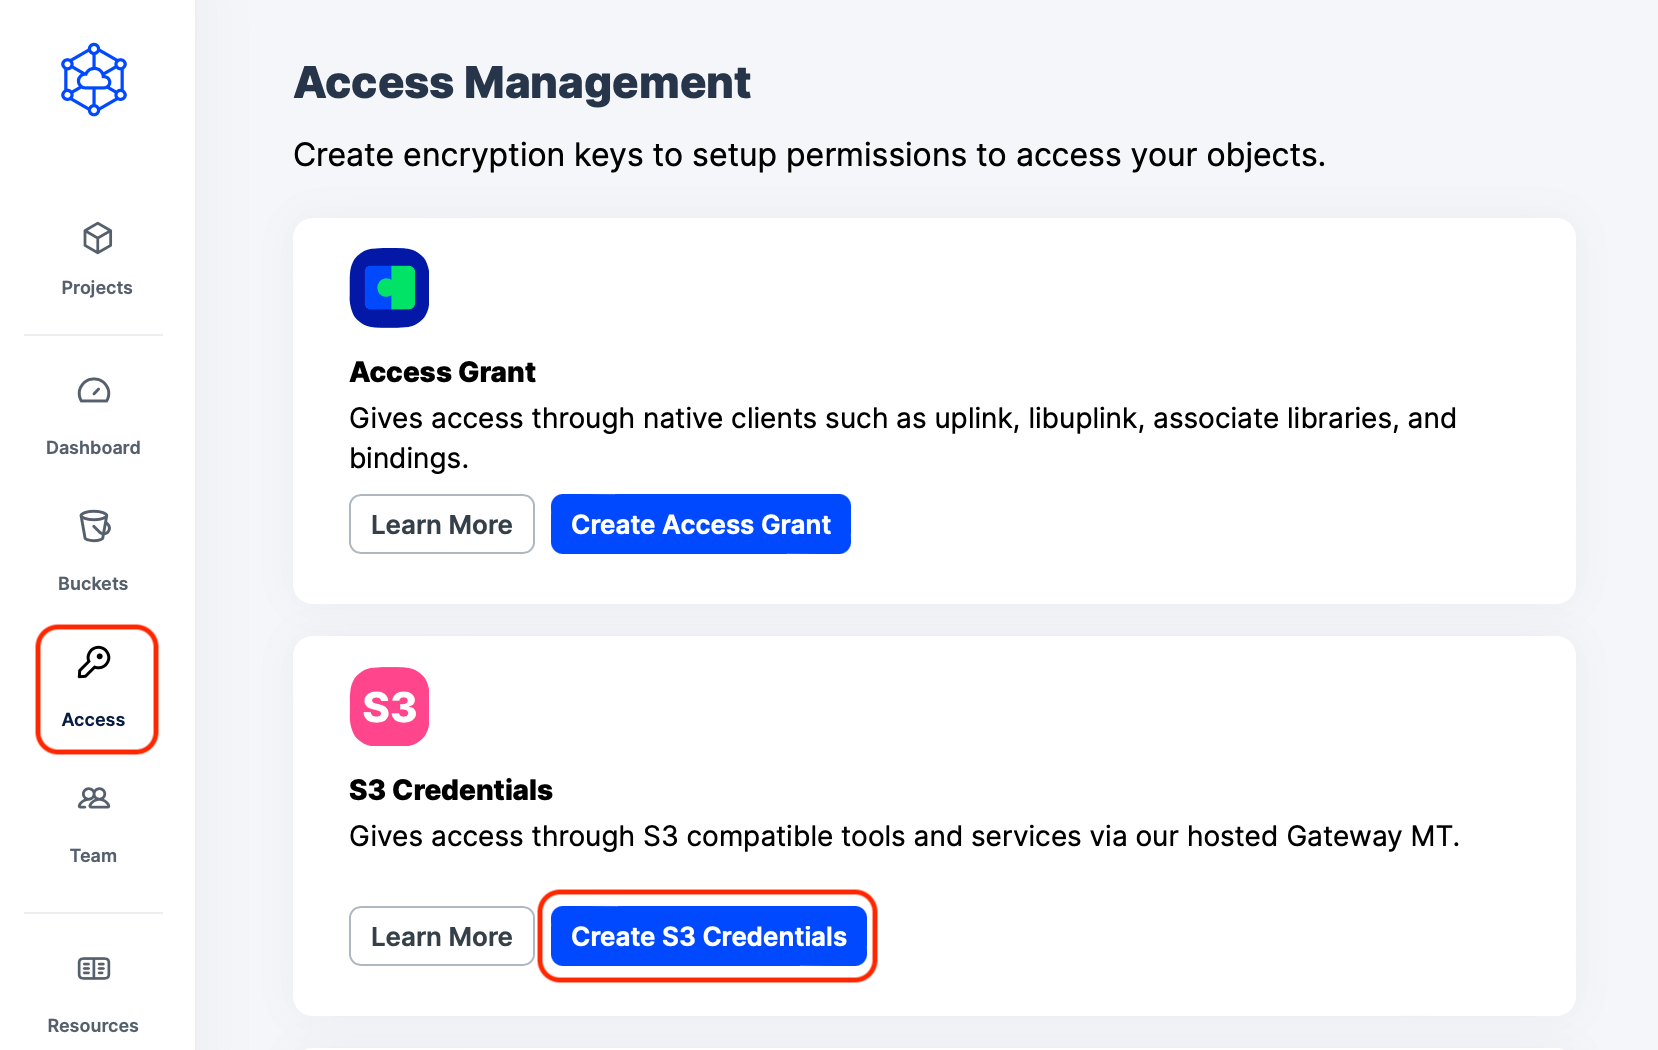The image size is (1658, 1050).
Task: Click the Storj logo at the top
Action: pos(93,80)
